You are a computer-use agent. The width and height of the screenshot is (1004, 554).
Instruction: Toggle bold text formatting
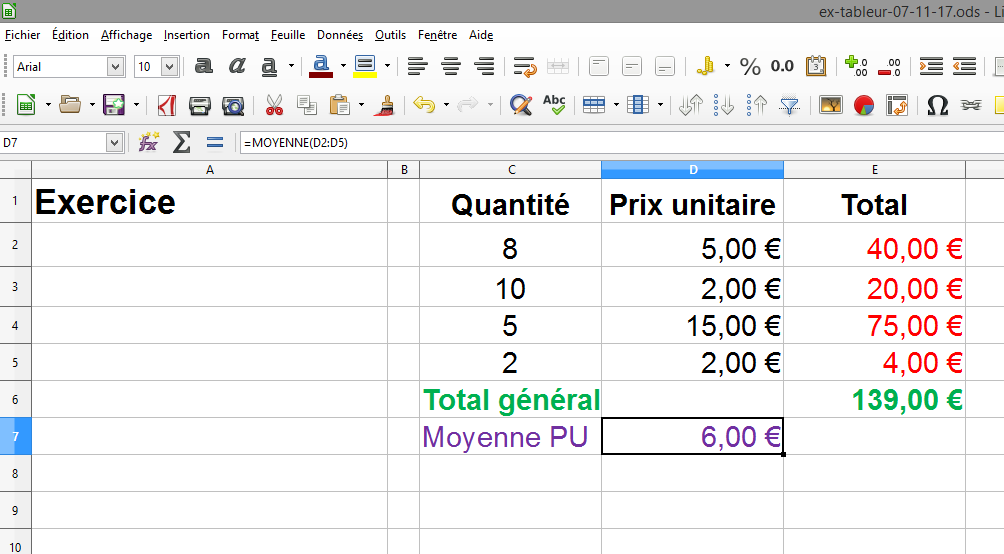[x=204, y=66]
